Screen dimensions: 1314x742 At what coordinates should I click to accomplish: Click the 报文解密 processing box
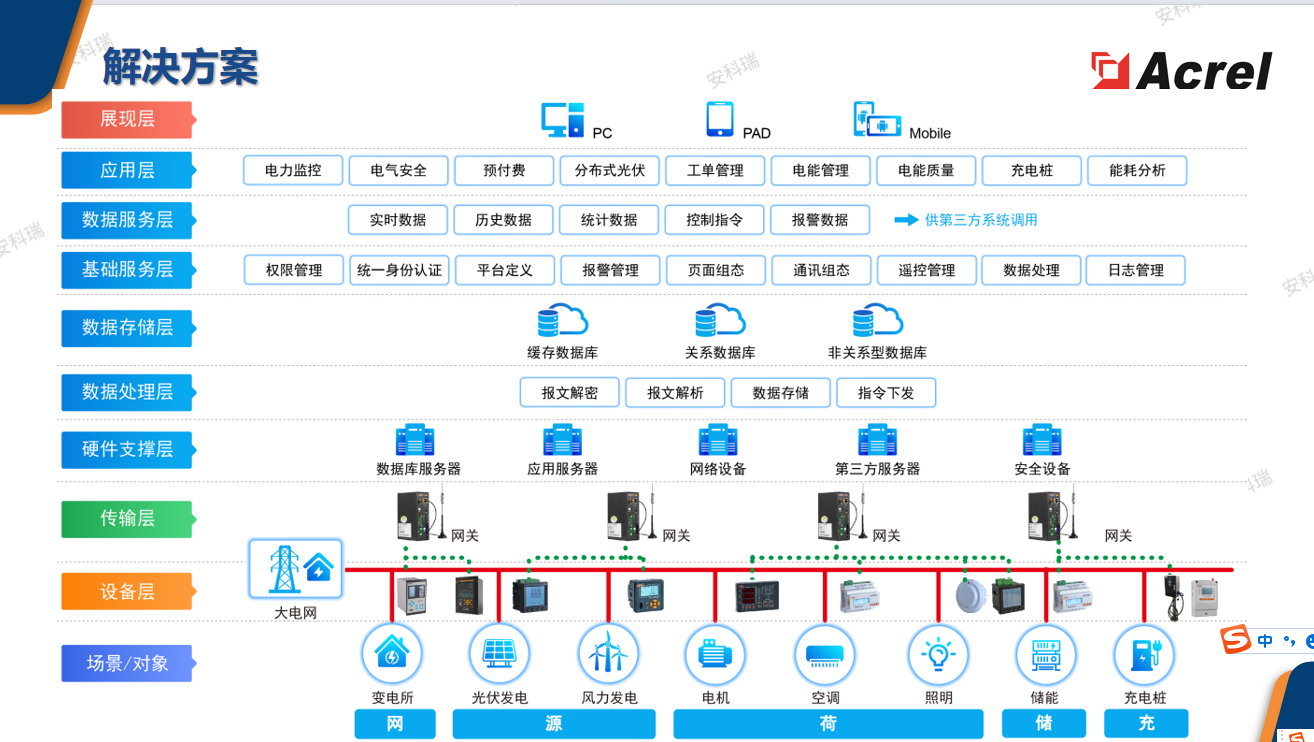click(569, 393)
